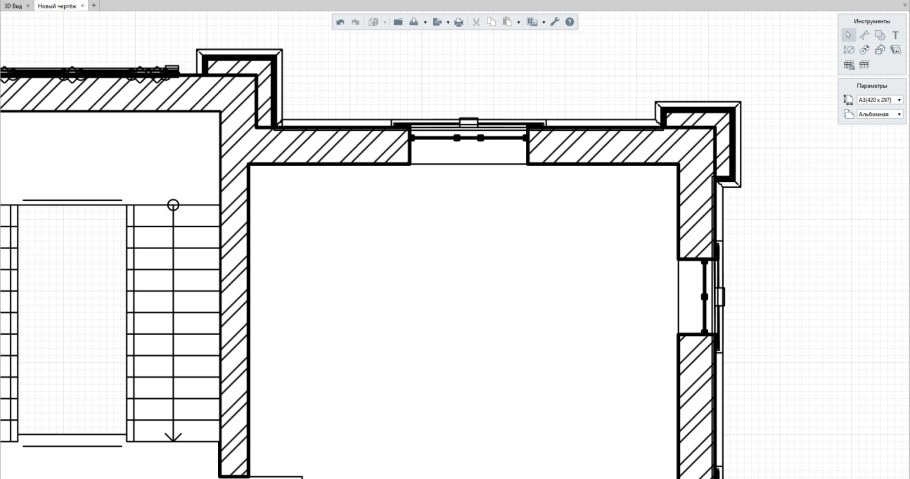This screenshot has height=479, width=910.
Task: Click the scissors cut icon
Action: click(x=476, y=21)
